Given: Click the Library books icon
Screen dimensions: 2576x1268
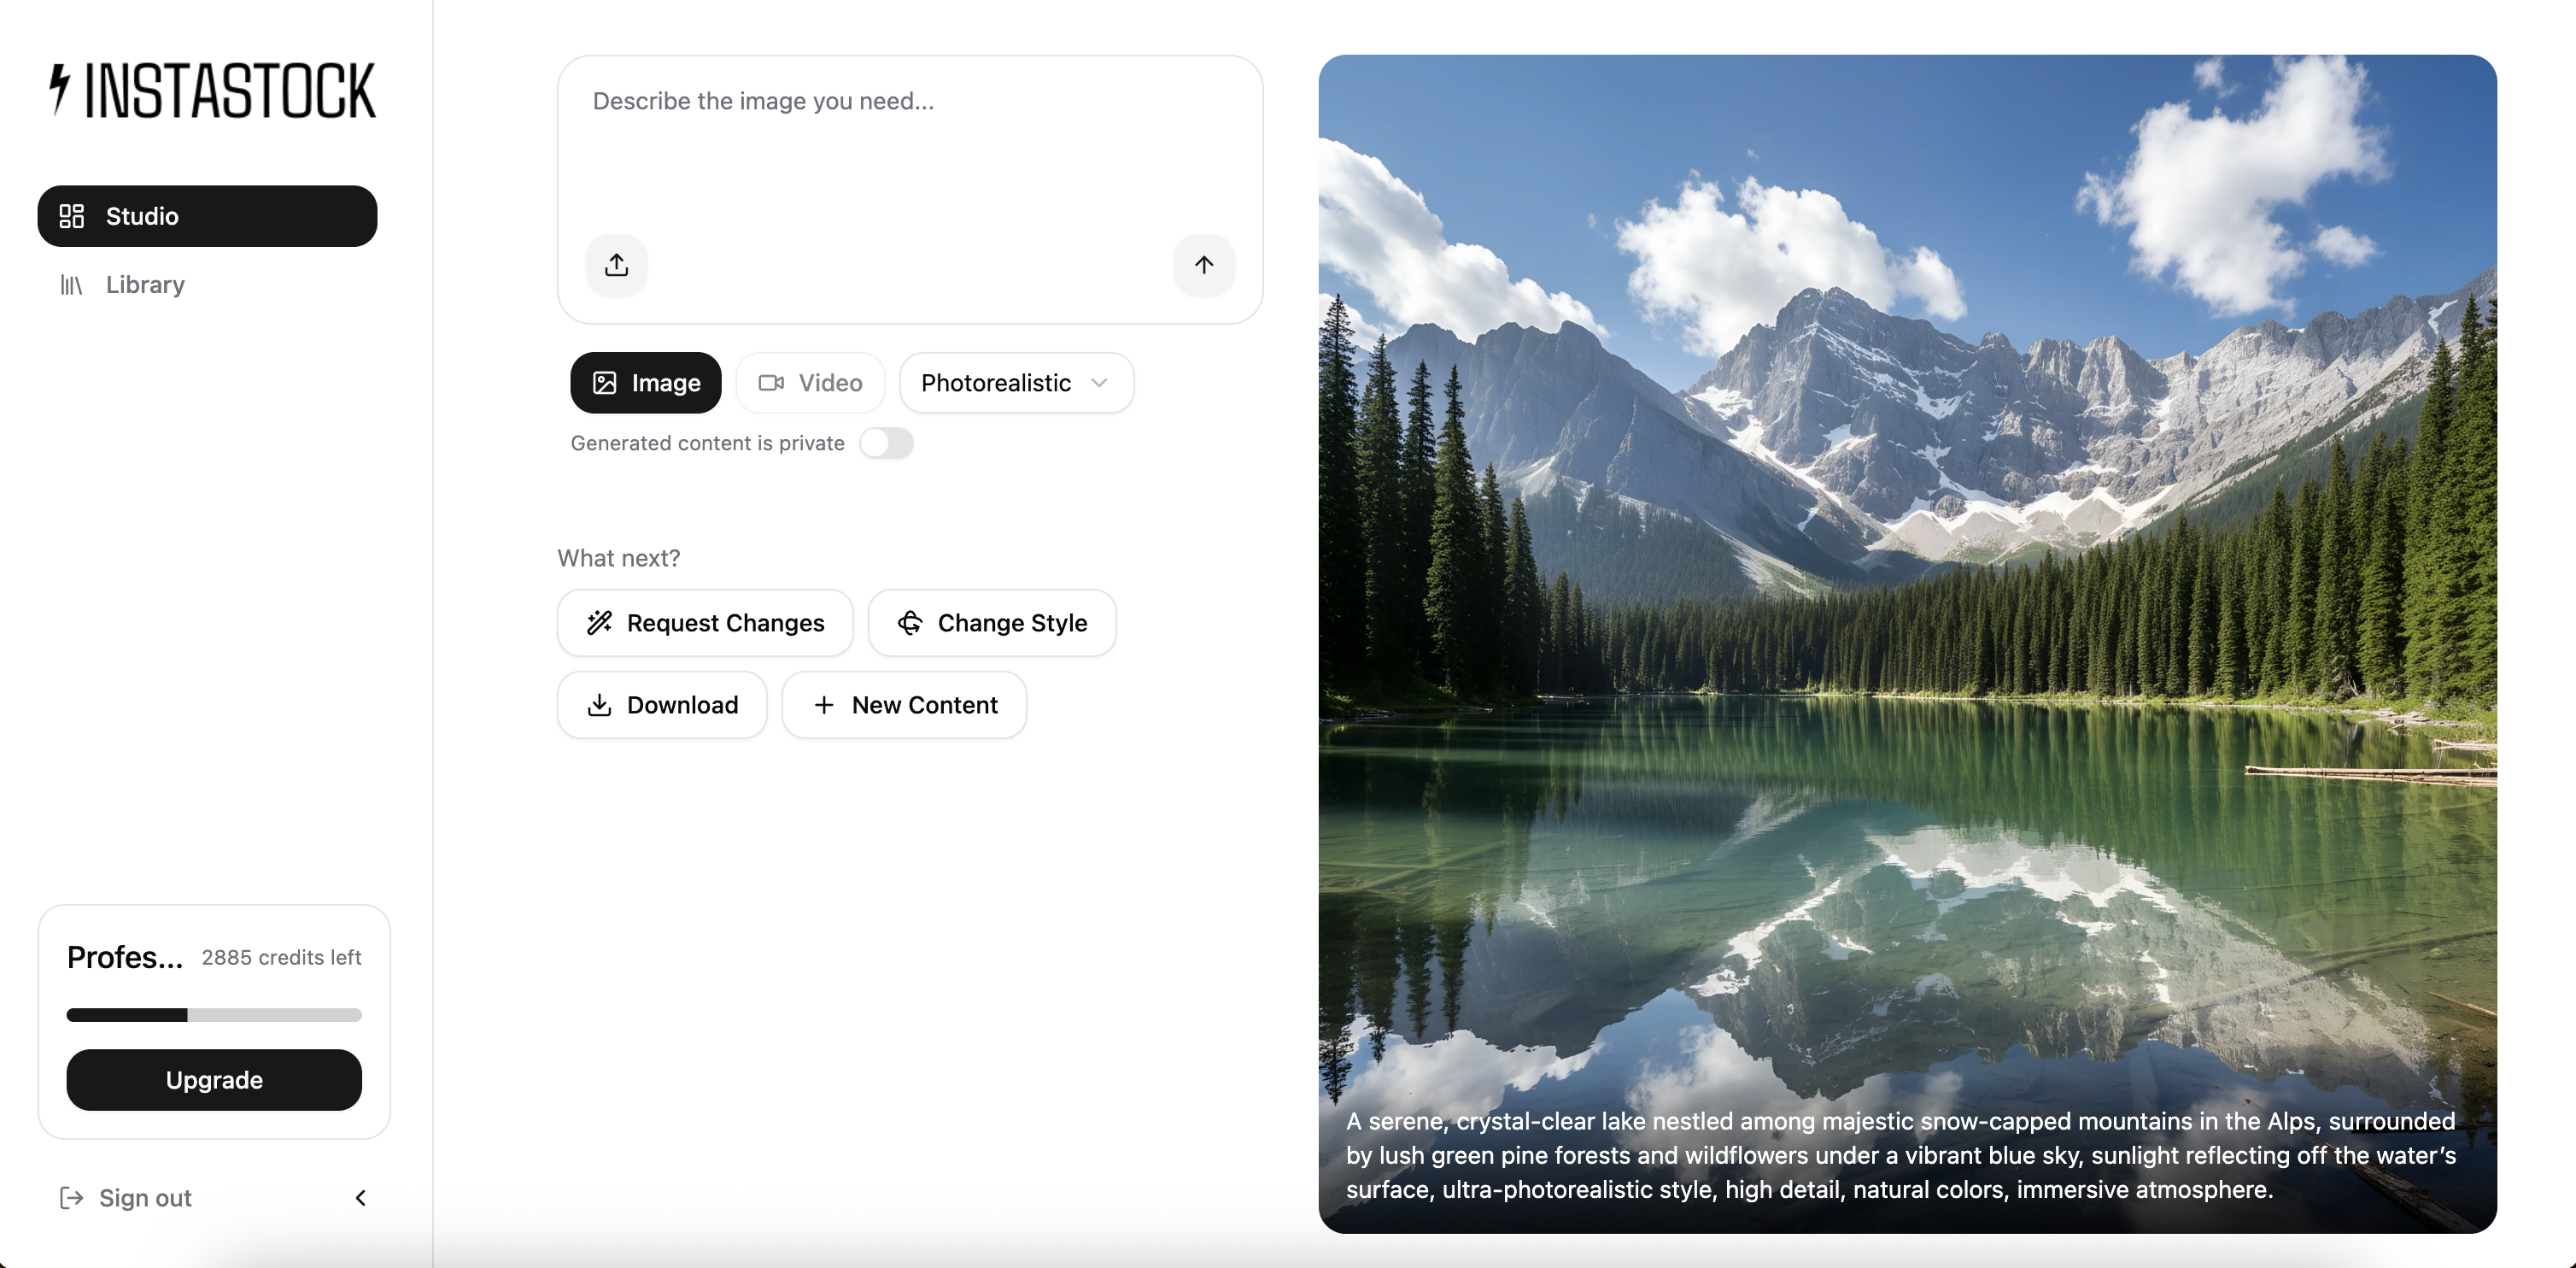Looking at the screenshot, I should 71,285.
